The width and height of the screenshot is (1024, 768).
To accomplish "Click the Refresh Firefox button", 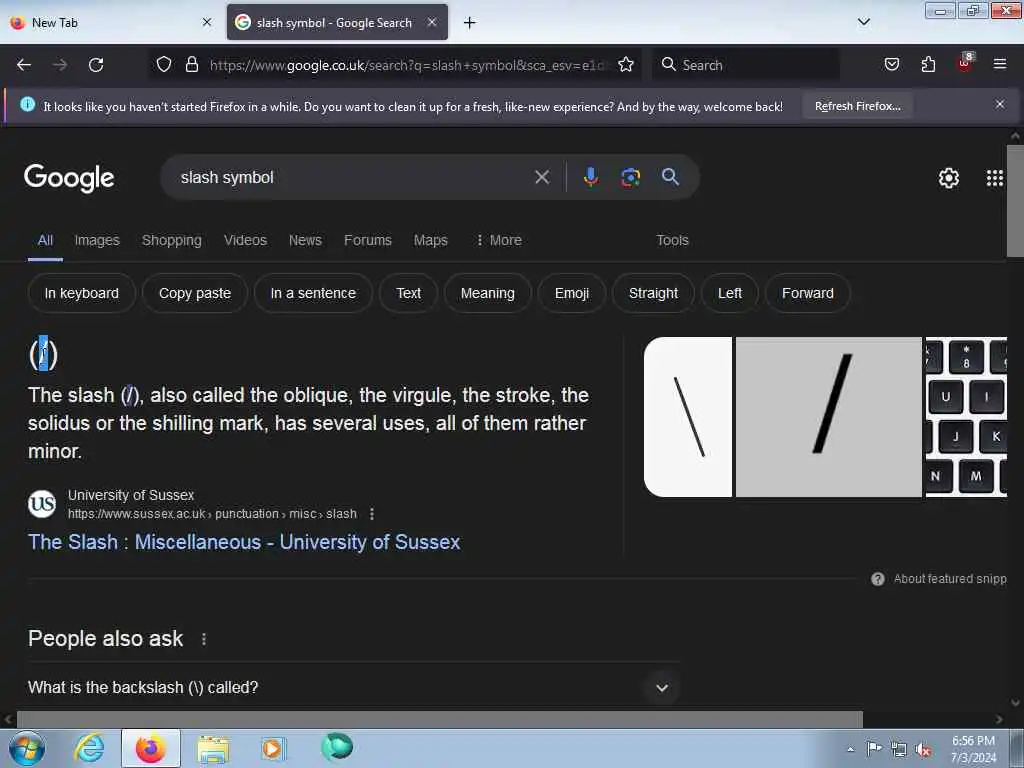I will click(857, 106).
